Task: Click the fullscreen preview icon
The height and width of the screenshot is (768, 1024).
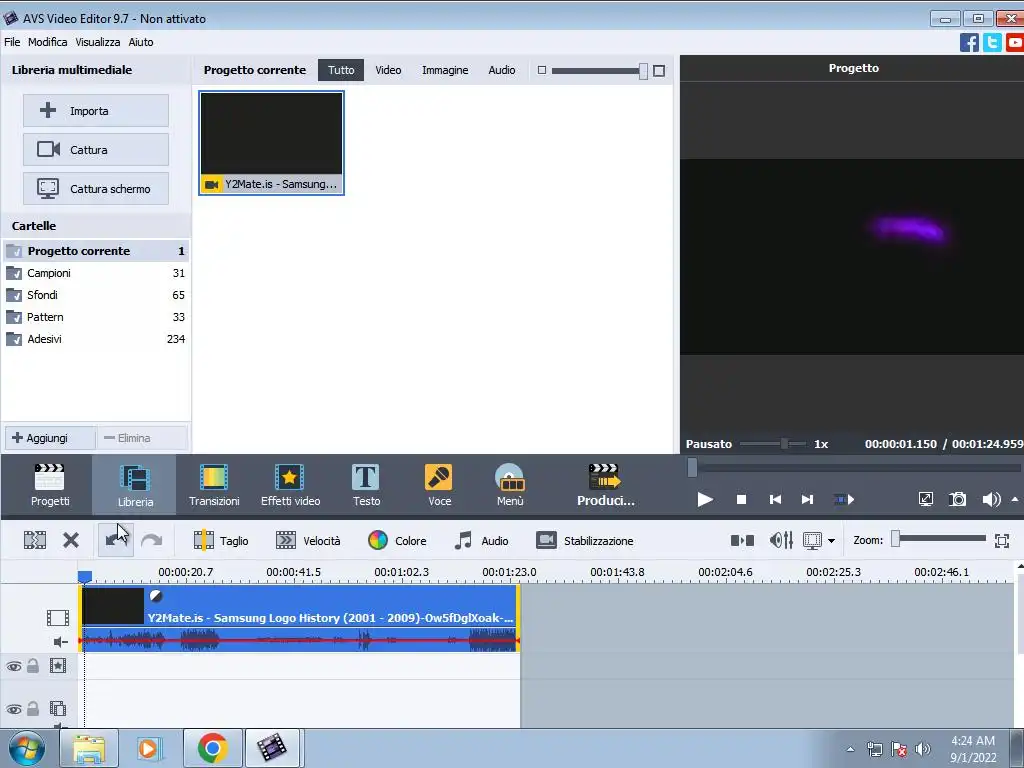Action: [925, 499]
